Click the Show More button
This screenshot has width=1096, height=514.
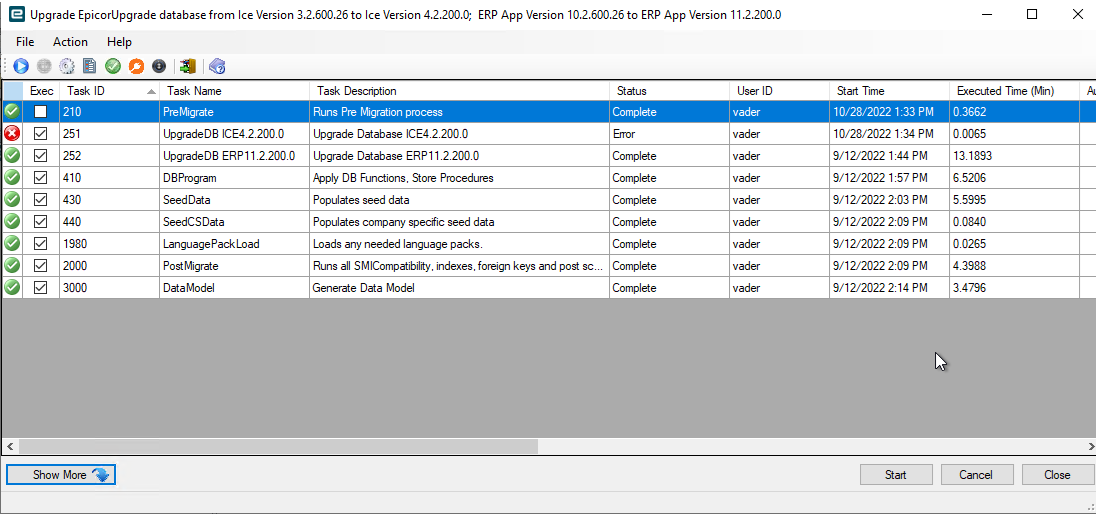[x=61, y=475]
